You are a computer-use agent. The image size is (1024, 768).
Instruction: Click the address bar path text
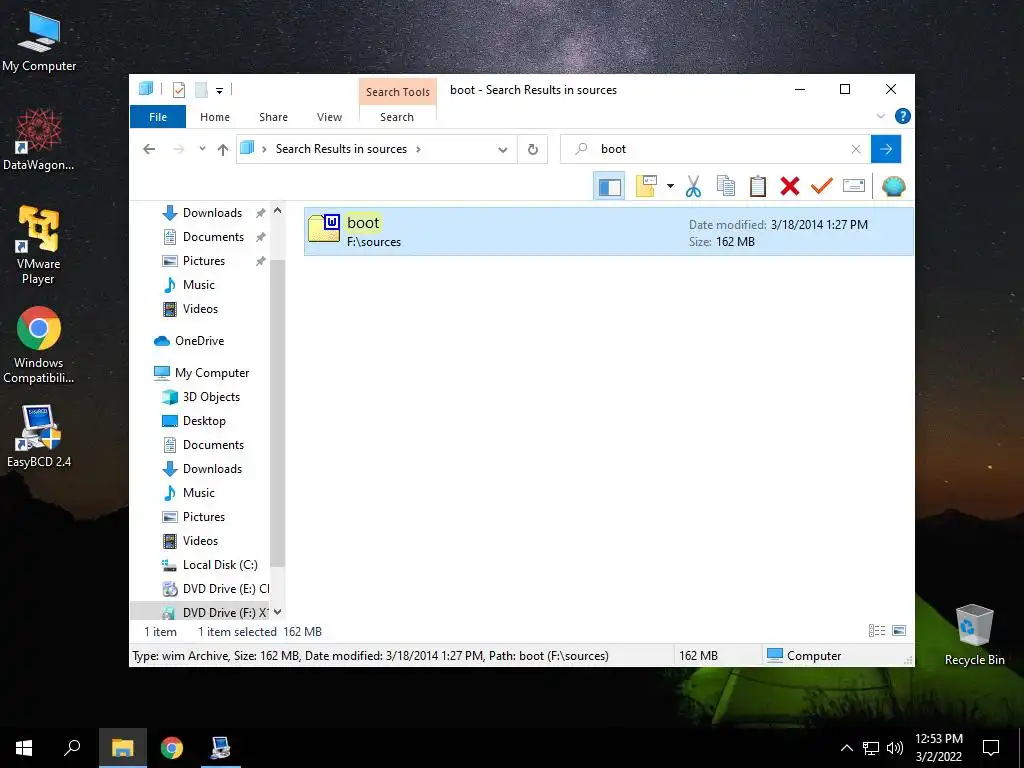coord(341,149)
